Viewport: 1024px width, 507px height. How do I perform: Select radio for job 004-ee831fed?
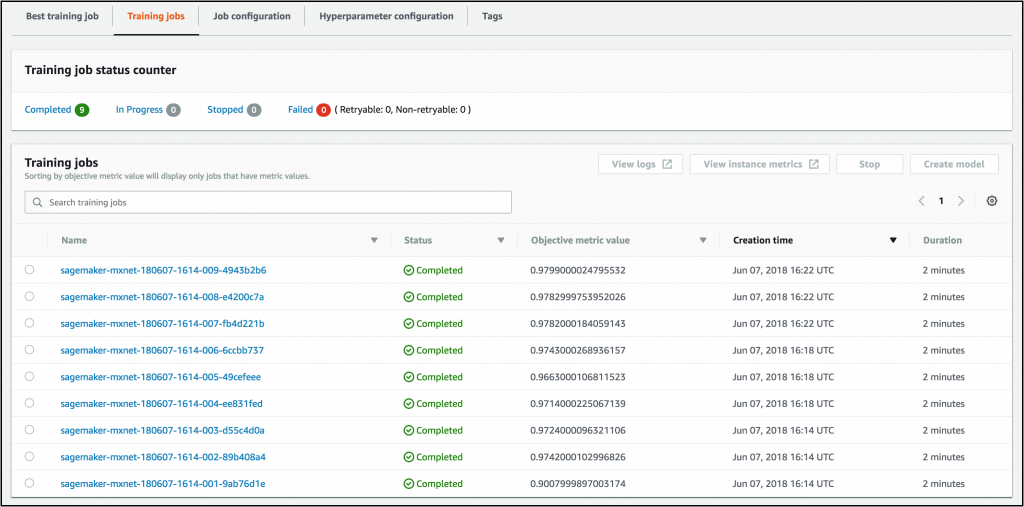[29, 403]
